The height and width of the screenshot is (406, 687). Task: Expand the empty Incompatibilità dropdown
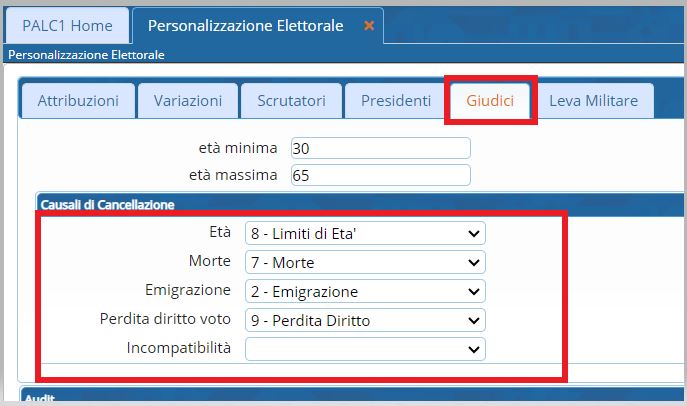[365, 349]
